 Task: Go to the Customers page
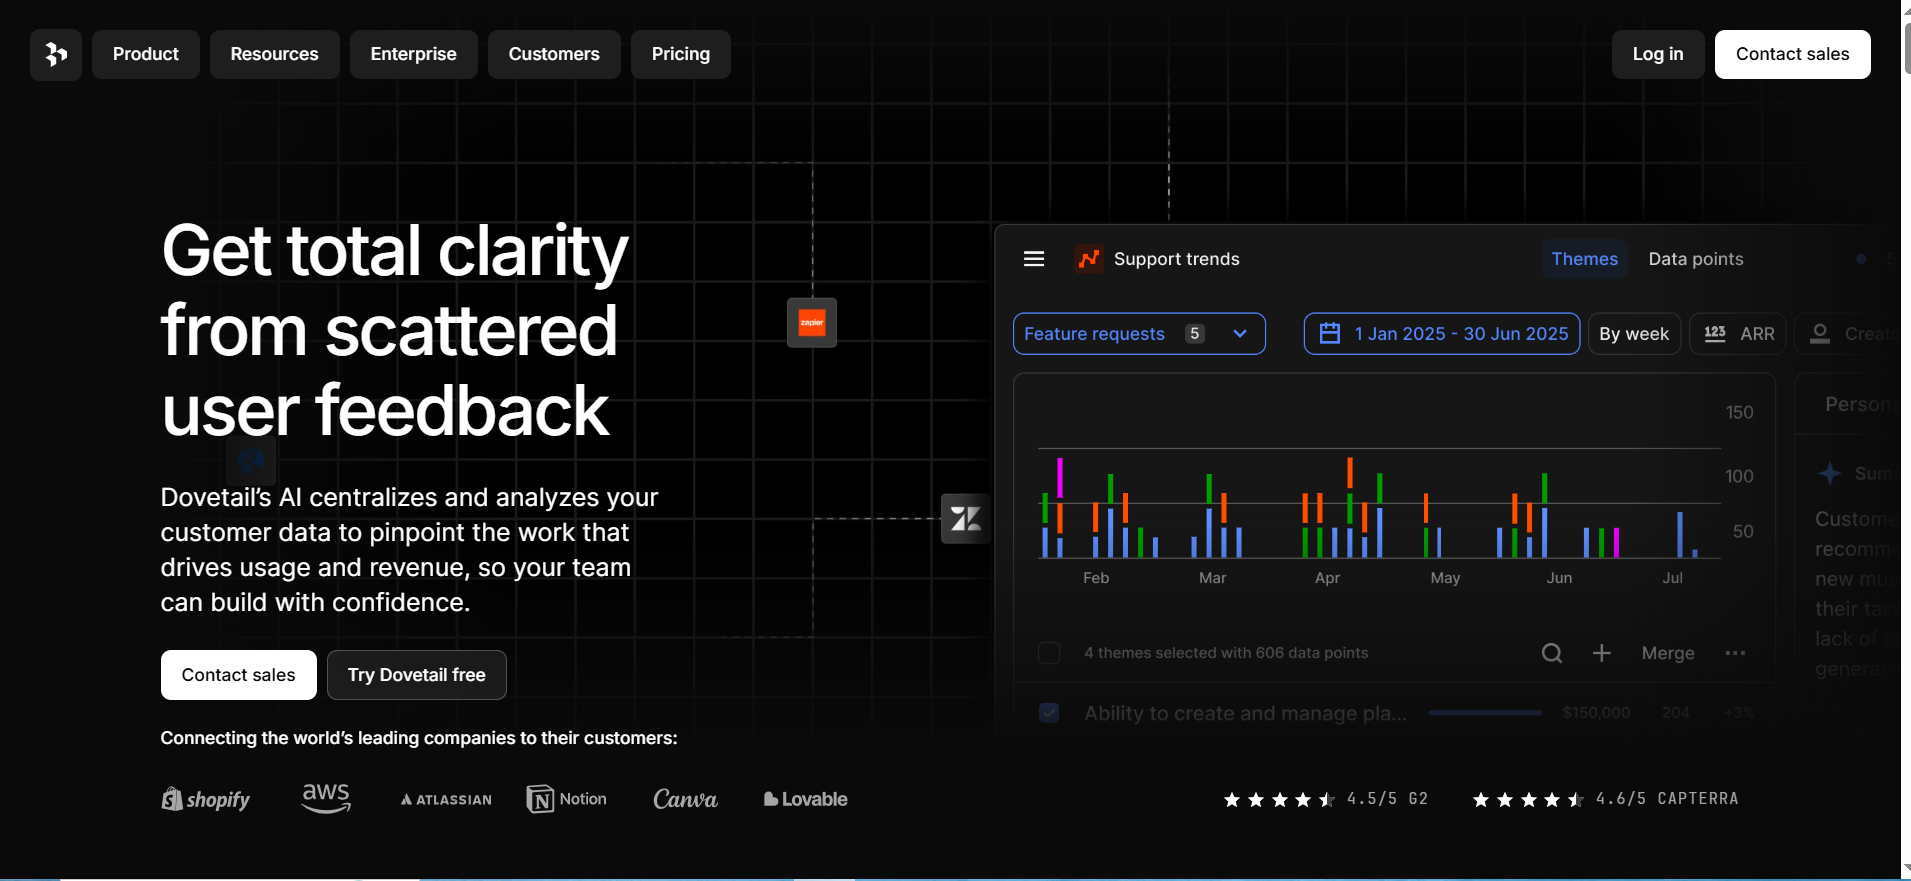pos(554,54)
